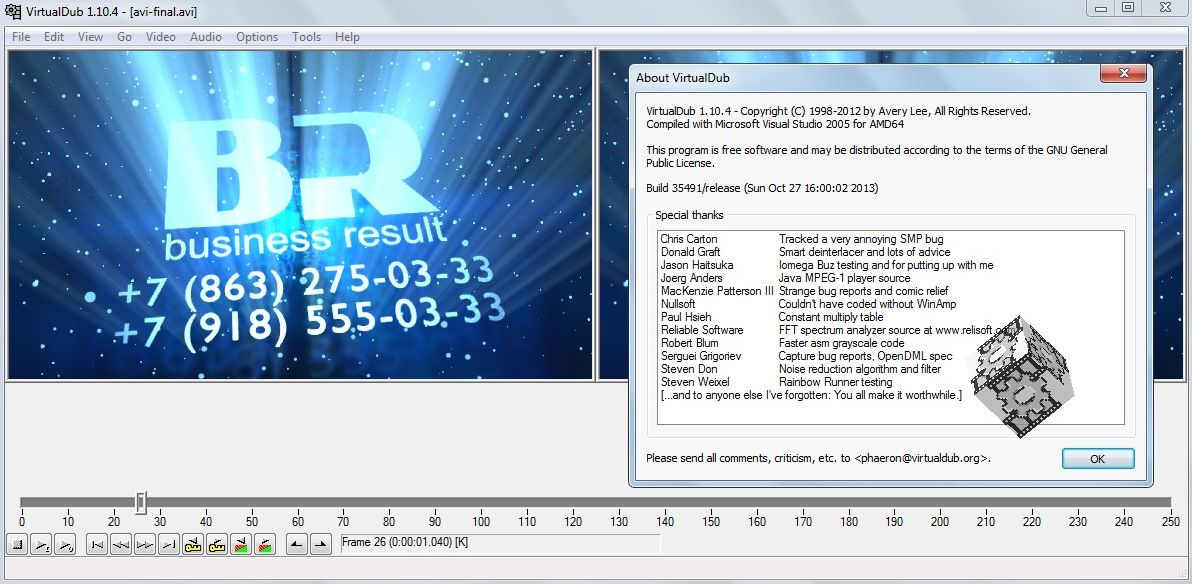Click 'Java MPEG-1 player source' text
This screenshot has height=584, width=1192.
pos(845,278)
